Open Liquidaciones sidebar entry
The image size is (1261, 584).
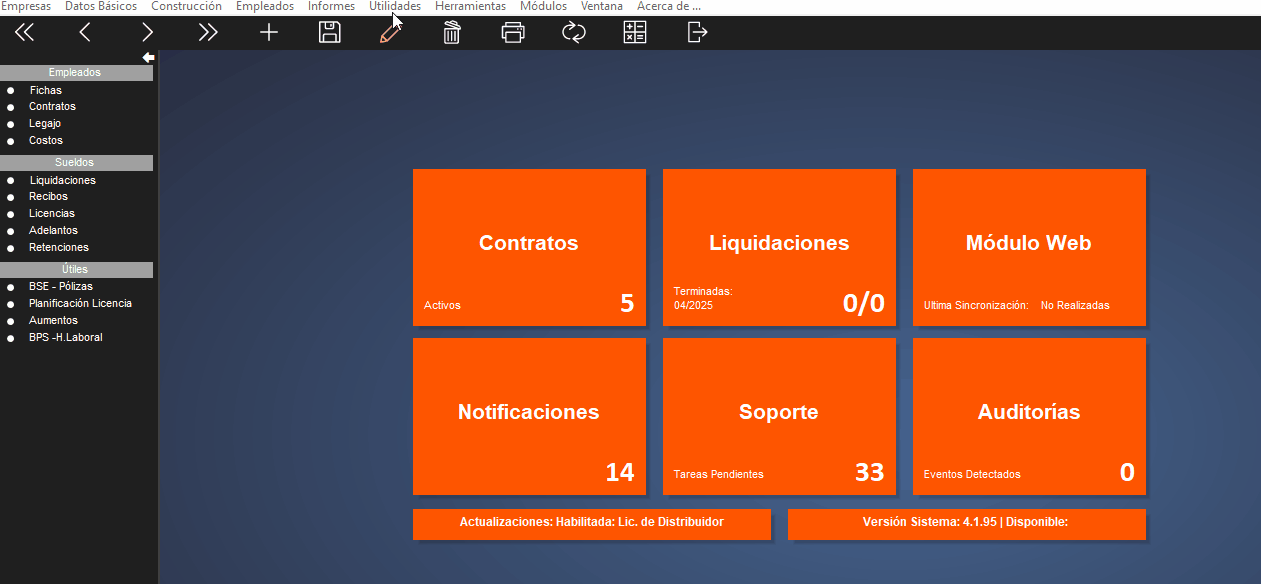(x=62, y=180)
